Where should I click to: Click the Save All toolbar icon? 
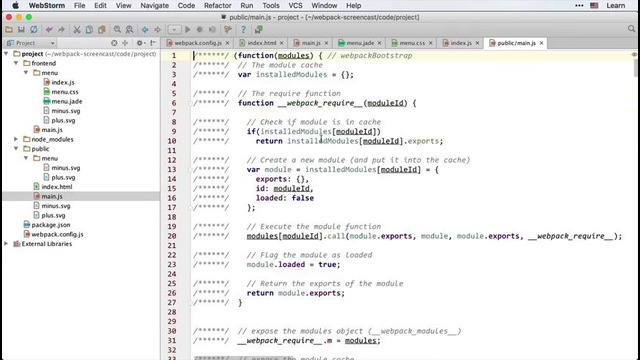pyautogui.click(x=21, y=30)
